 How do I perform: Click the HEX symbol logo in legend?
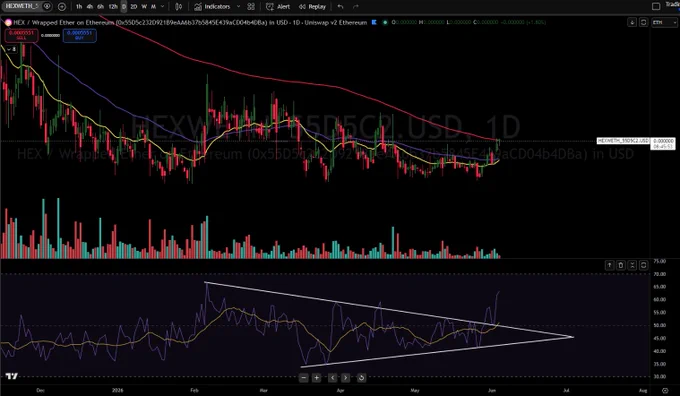pos(8,23)
